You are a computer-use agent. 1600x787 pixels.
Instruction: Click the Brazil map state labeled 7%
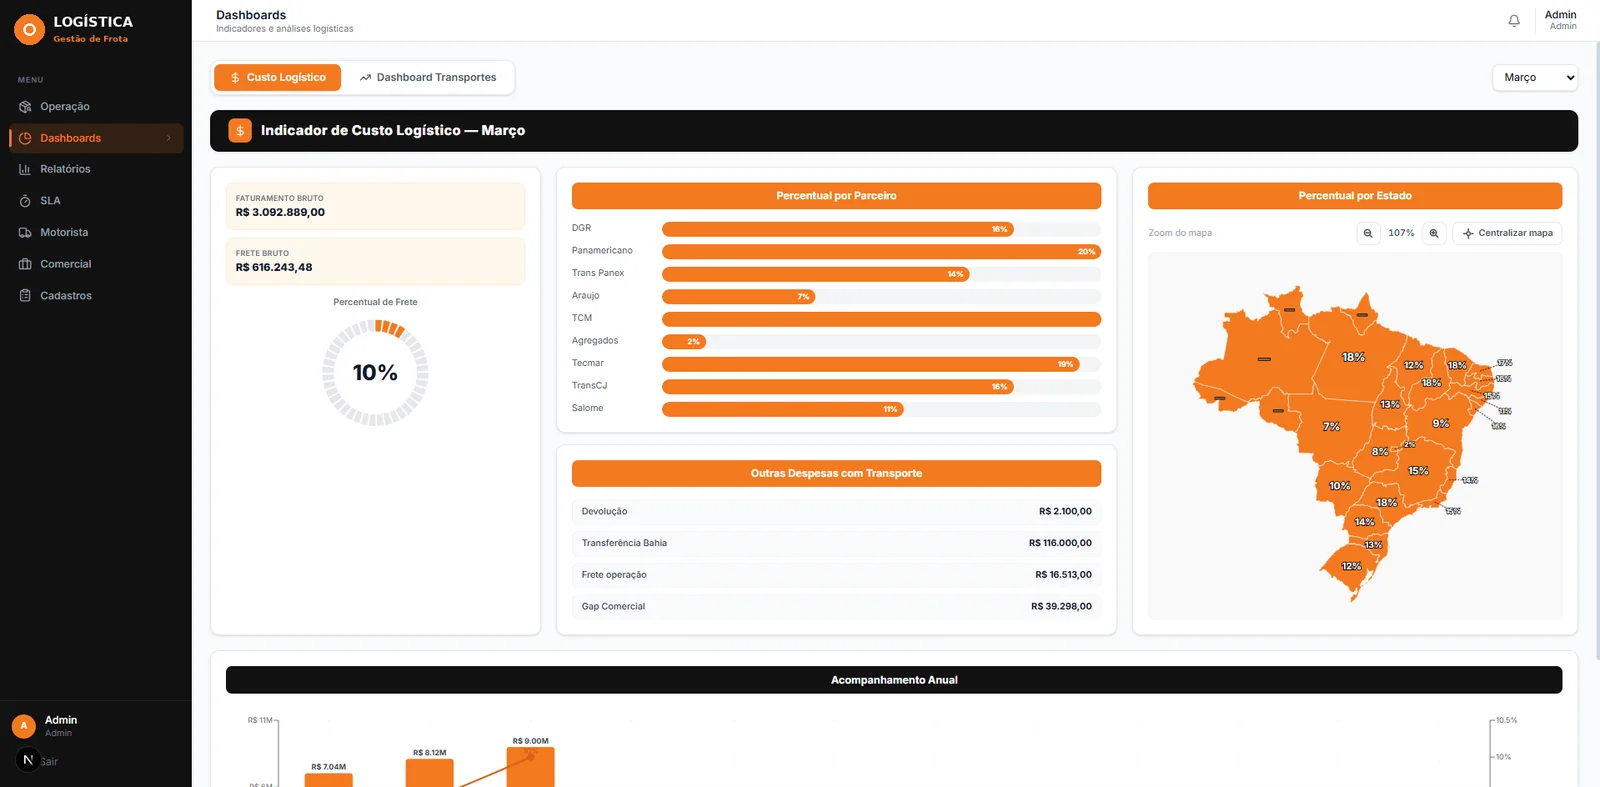click(x=1331, y=427)
